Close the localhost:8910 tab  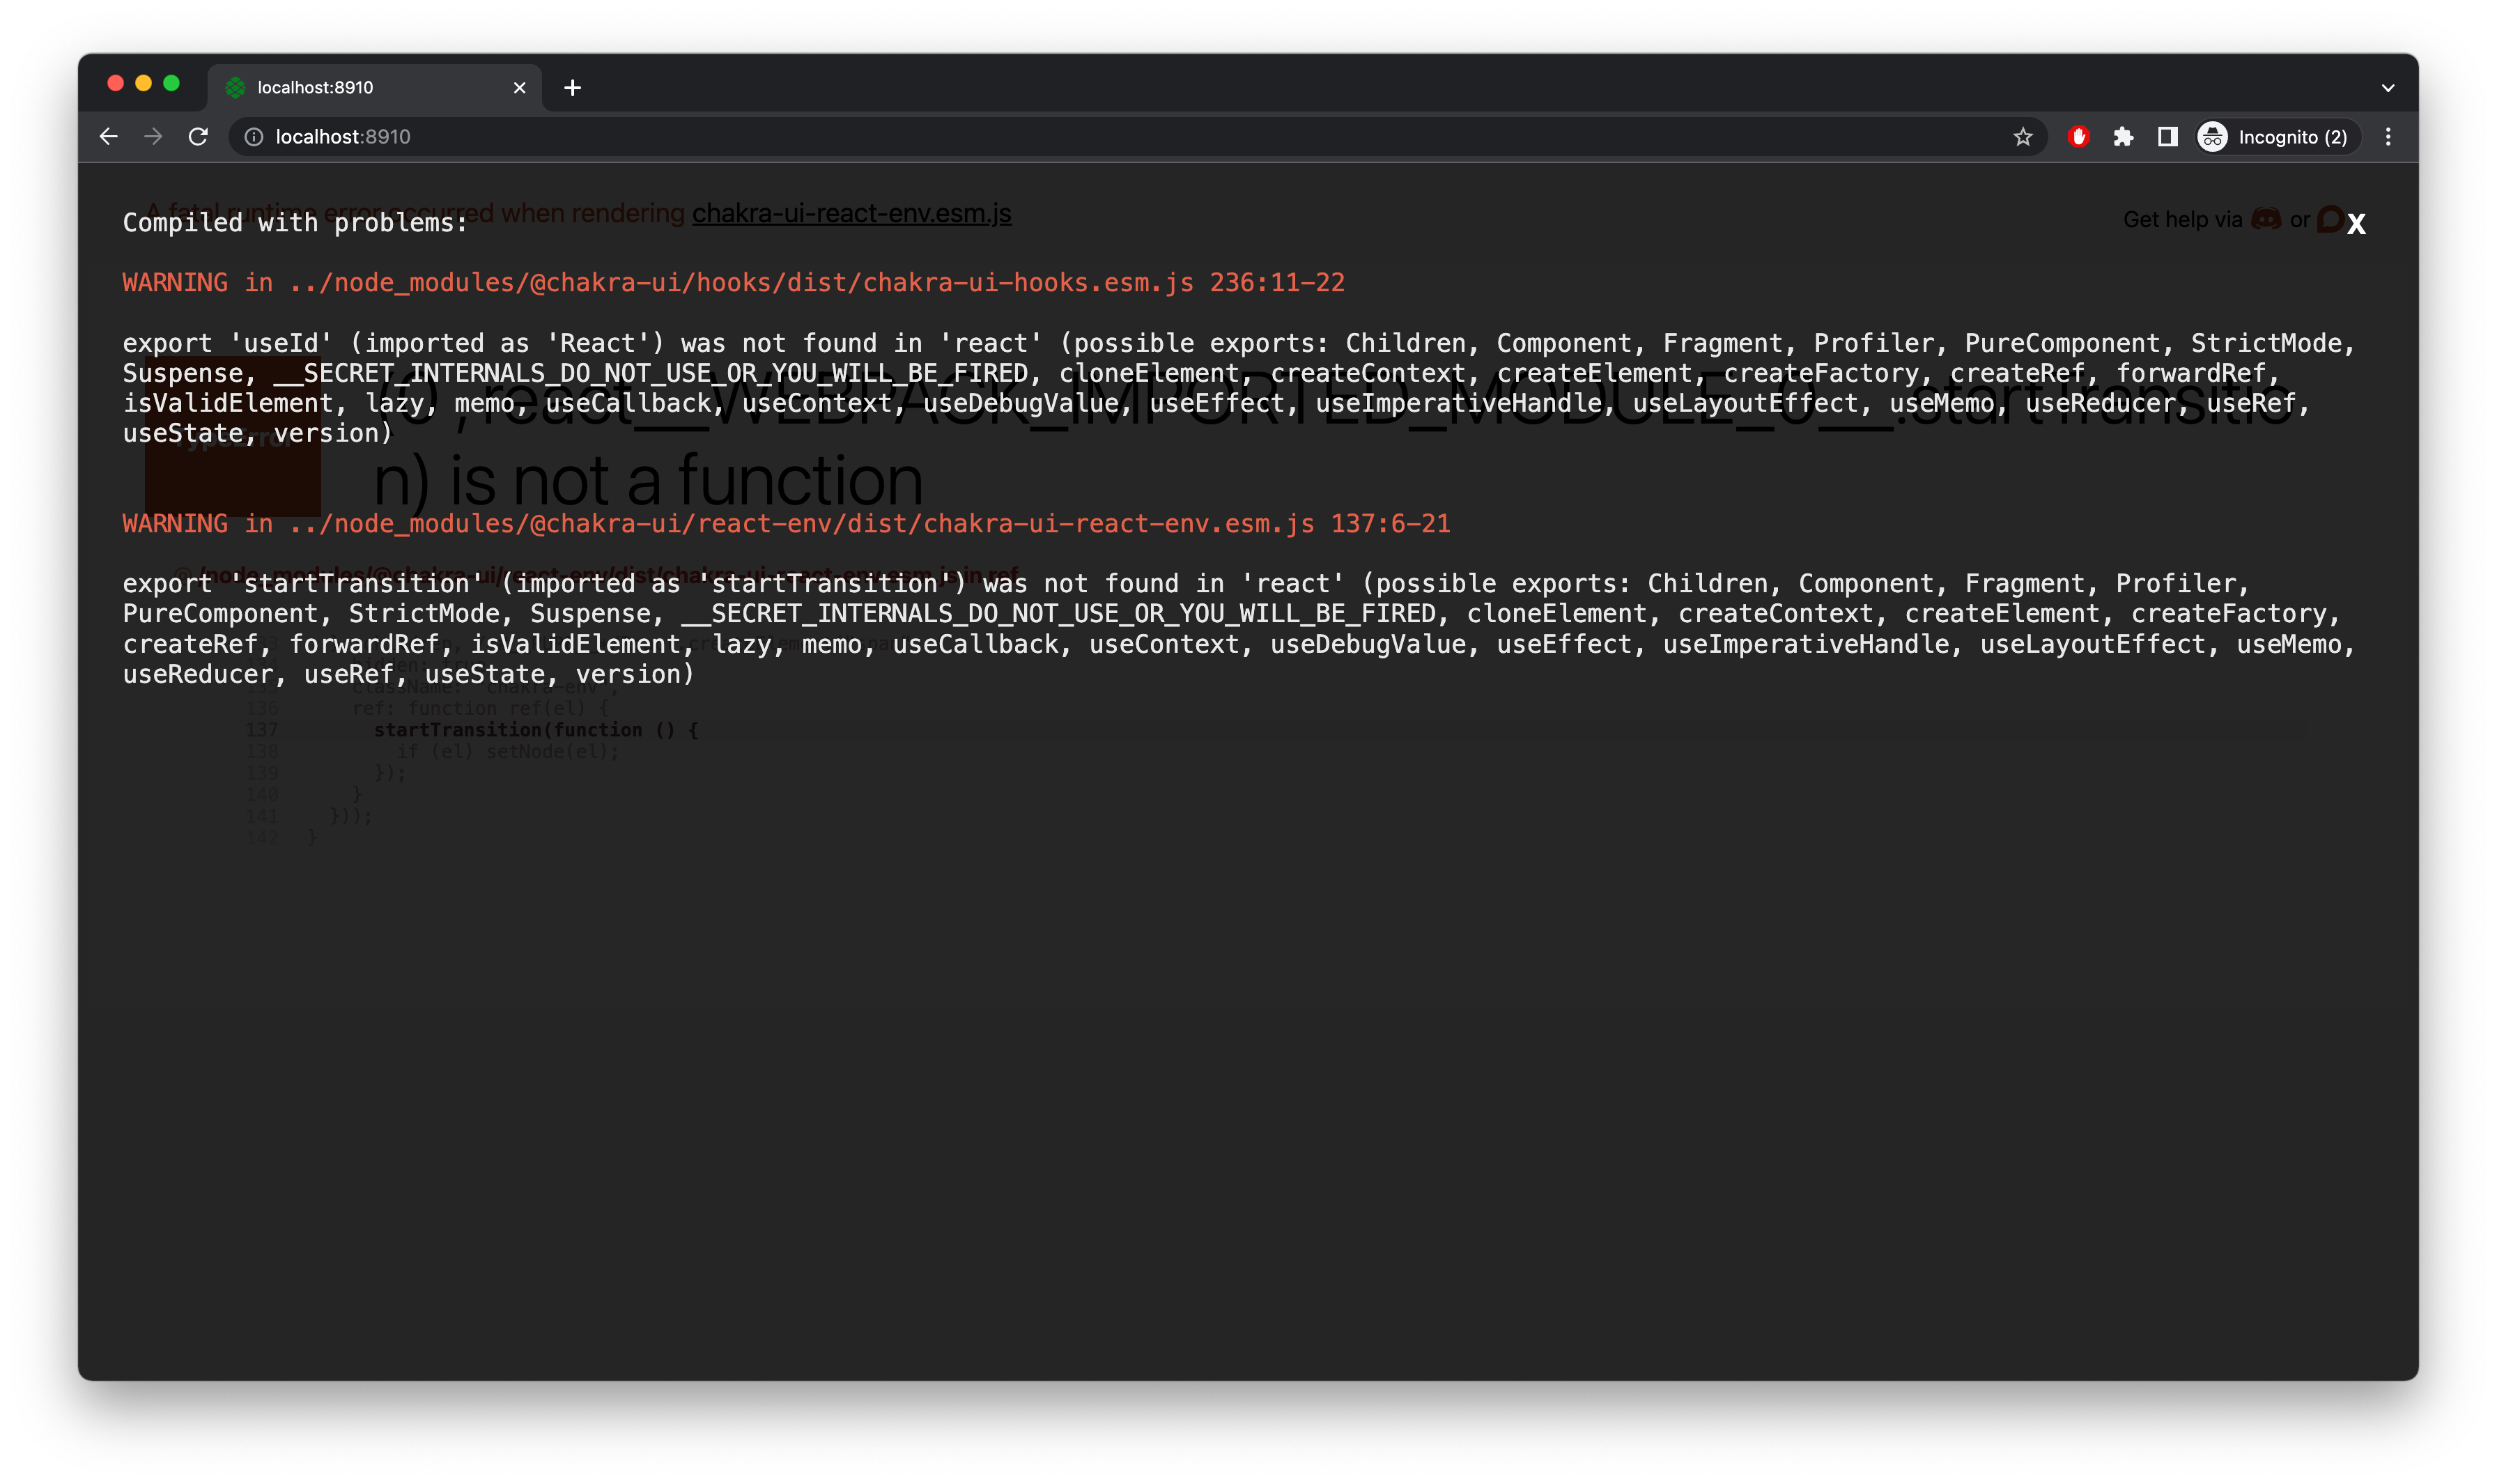pyautogui.click(x=519, y=88)
